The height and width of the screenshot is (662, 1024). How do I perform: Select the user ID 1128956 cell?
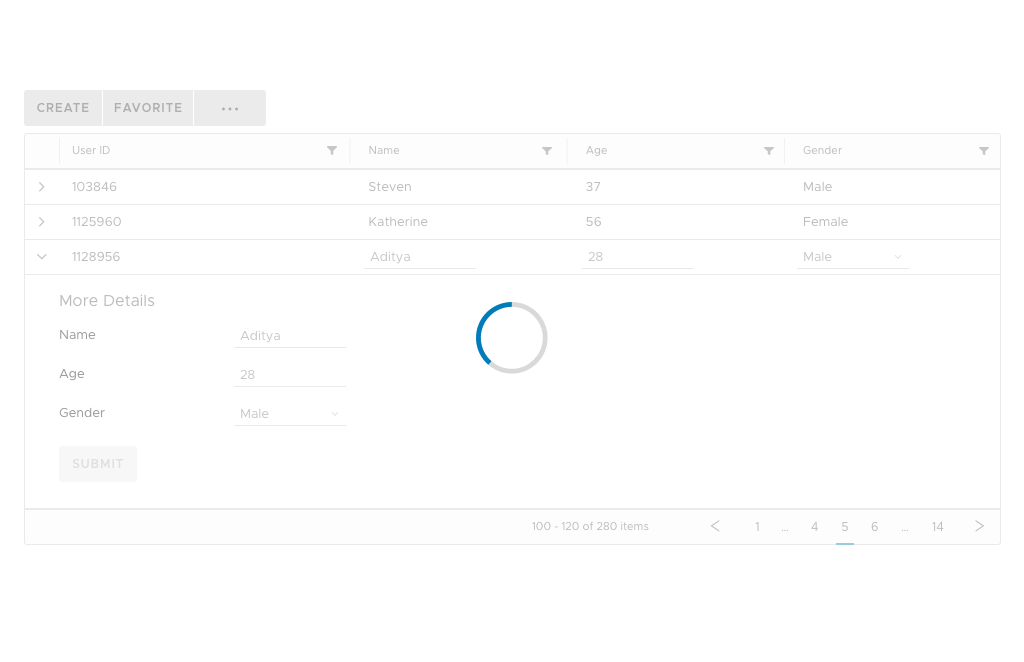(x=96, y=257)
